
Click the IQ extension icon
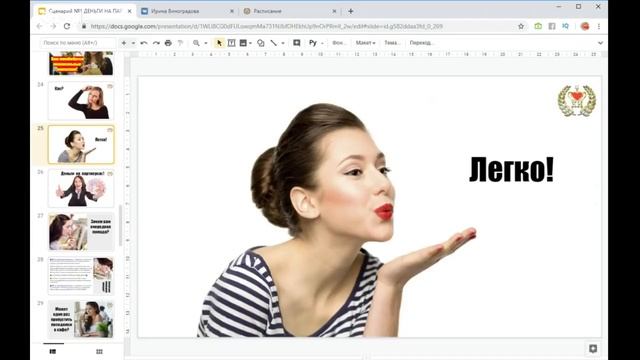(565, 26)
